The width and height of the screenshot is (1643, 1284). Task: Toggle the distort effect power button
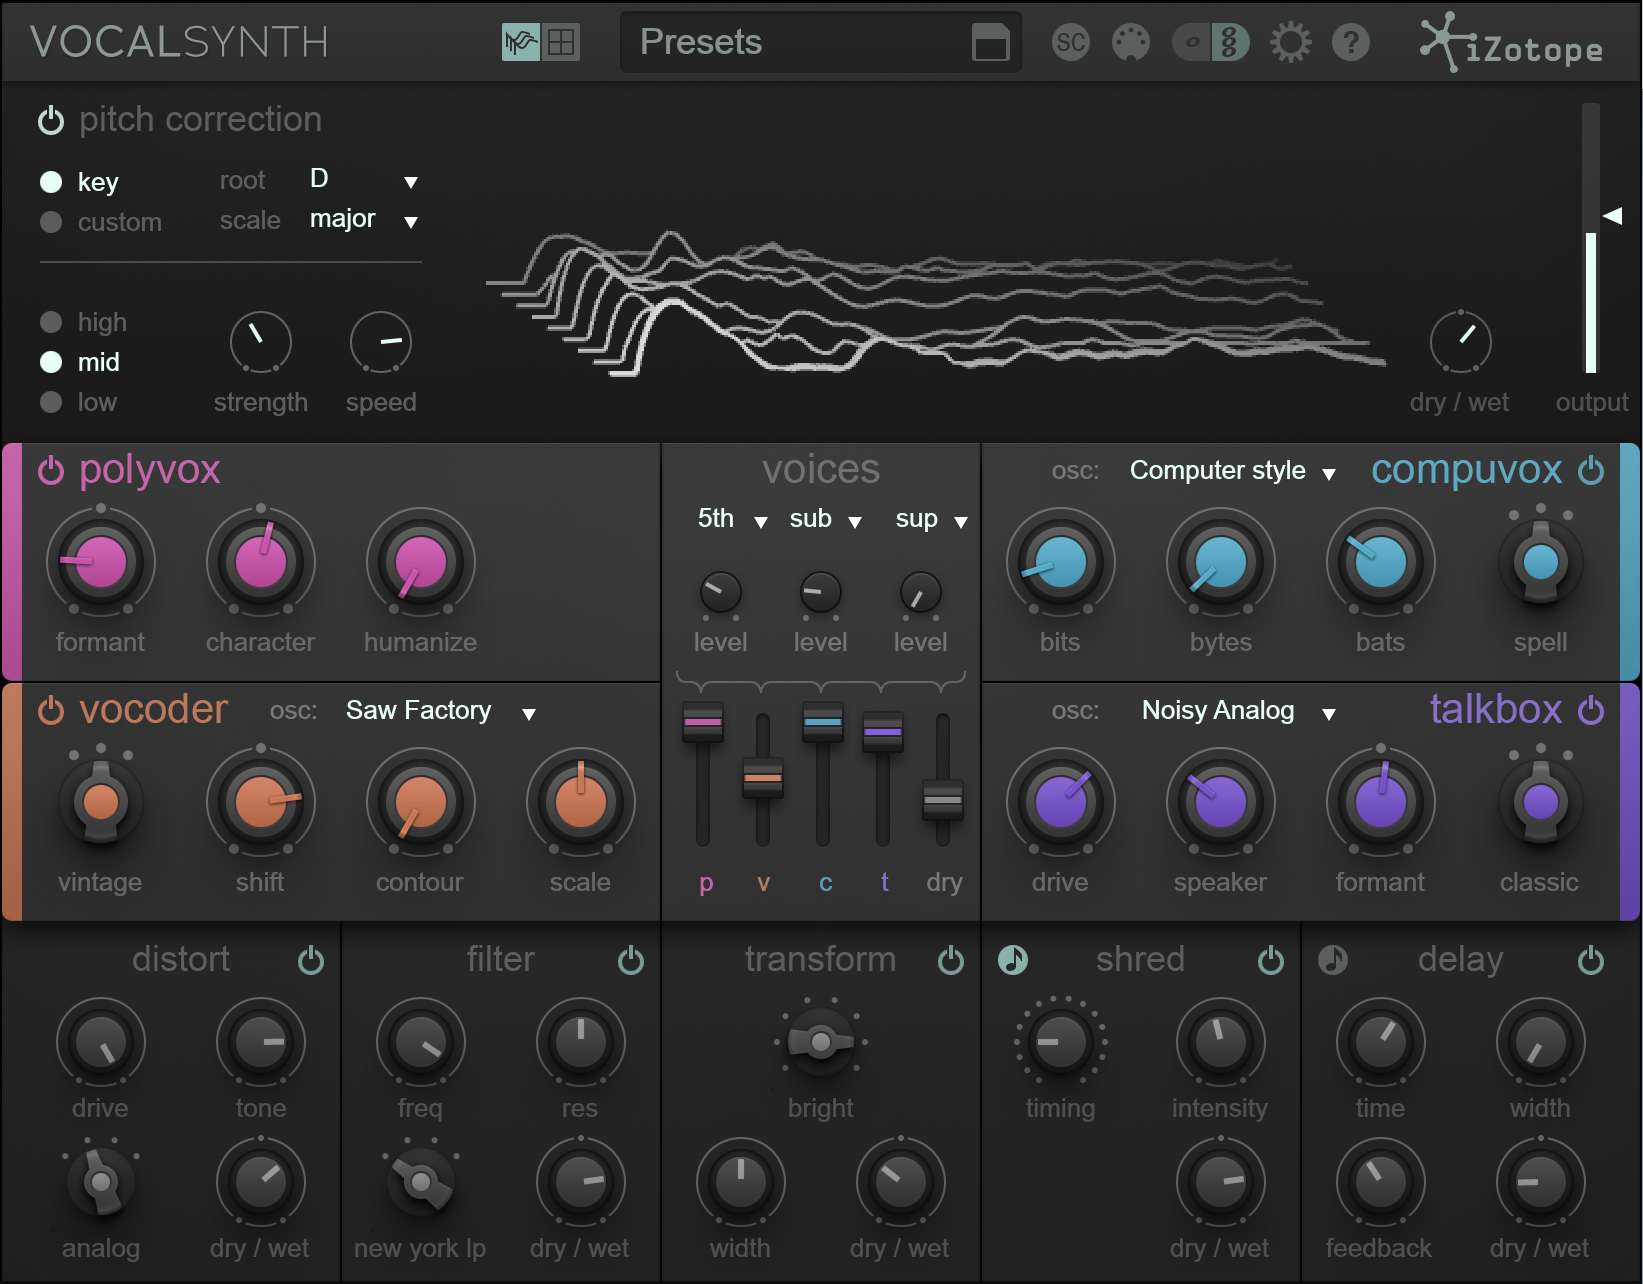point(311,960)
